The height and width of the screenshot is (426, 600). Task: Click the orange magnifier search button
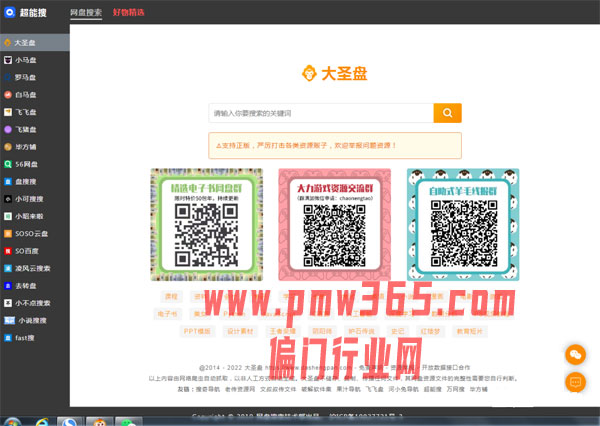447,113
